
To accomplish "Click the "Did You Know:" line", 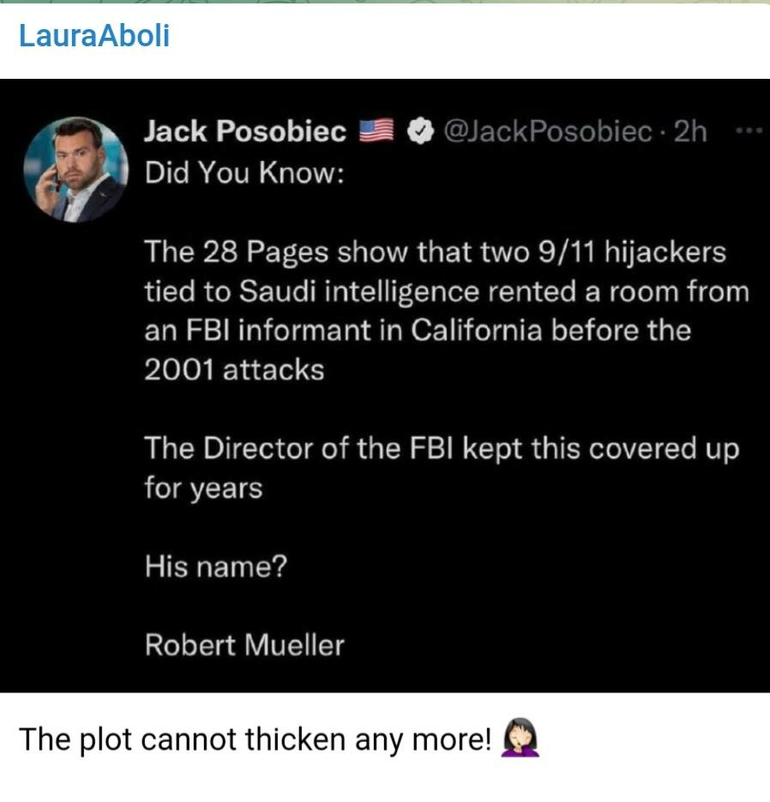I will (x=244, y=172).
